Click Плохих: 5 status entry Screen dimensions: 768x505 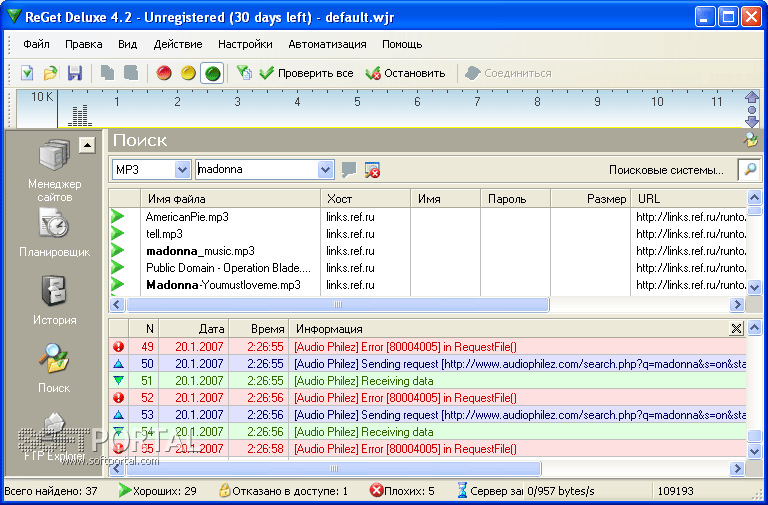click(402, 491)
